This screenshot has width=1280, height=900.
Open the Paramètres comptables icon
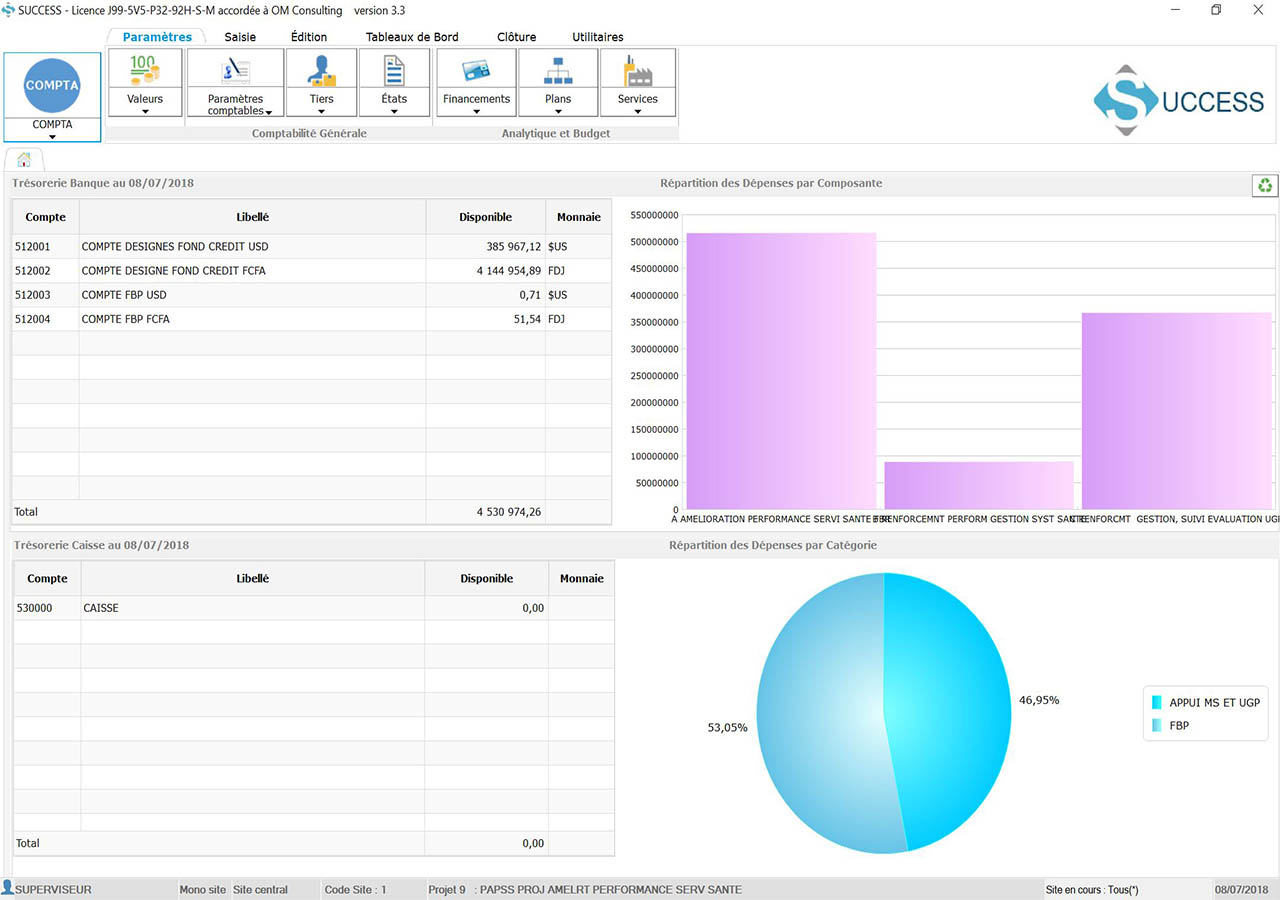click(x=236, y=70)
